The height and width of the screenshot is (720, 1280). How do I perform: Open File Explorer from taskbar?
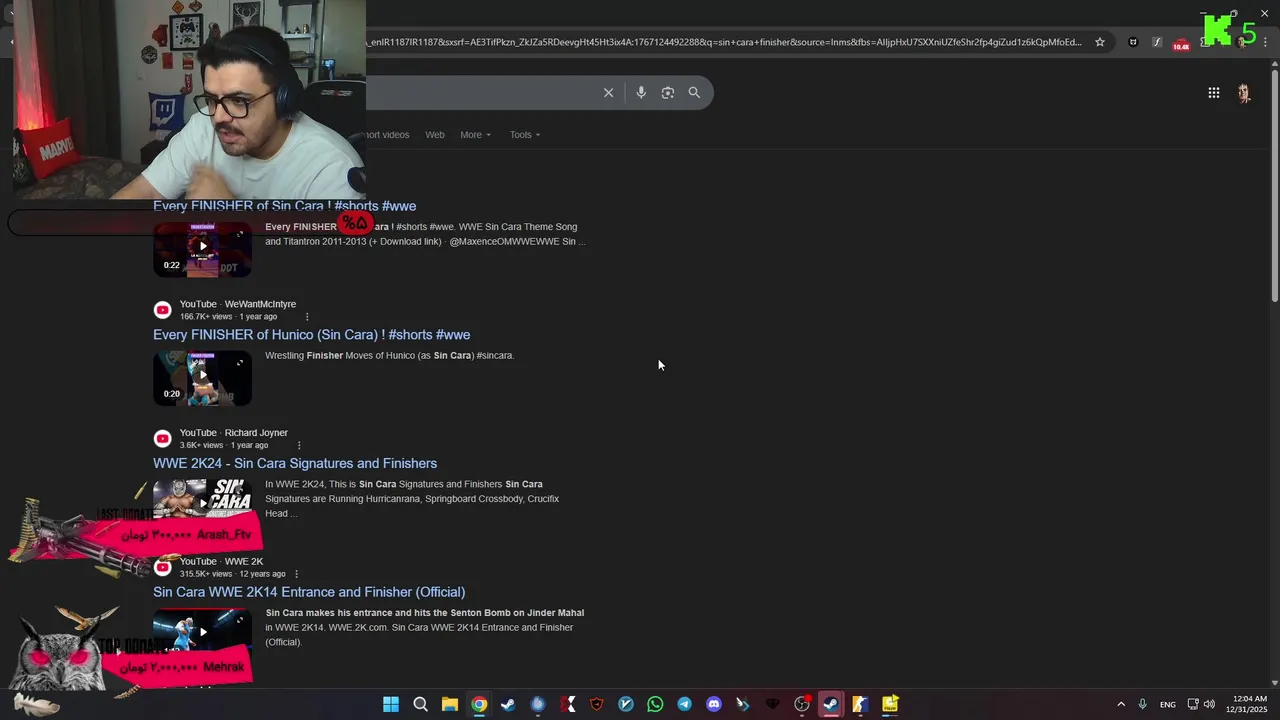click(x=450, y=704)
